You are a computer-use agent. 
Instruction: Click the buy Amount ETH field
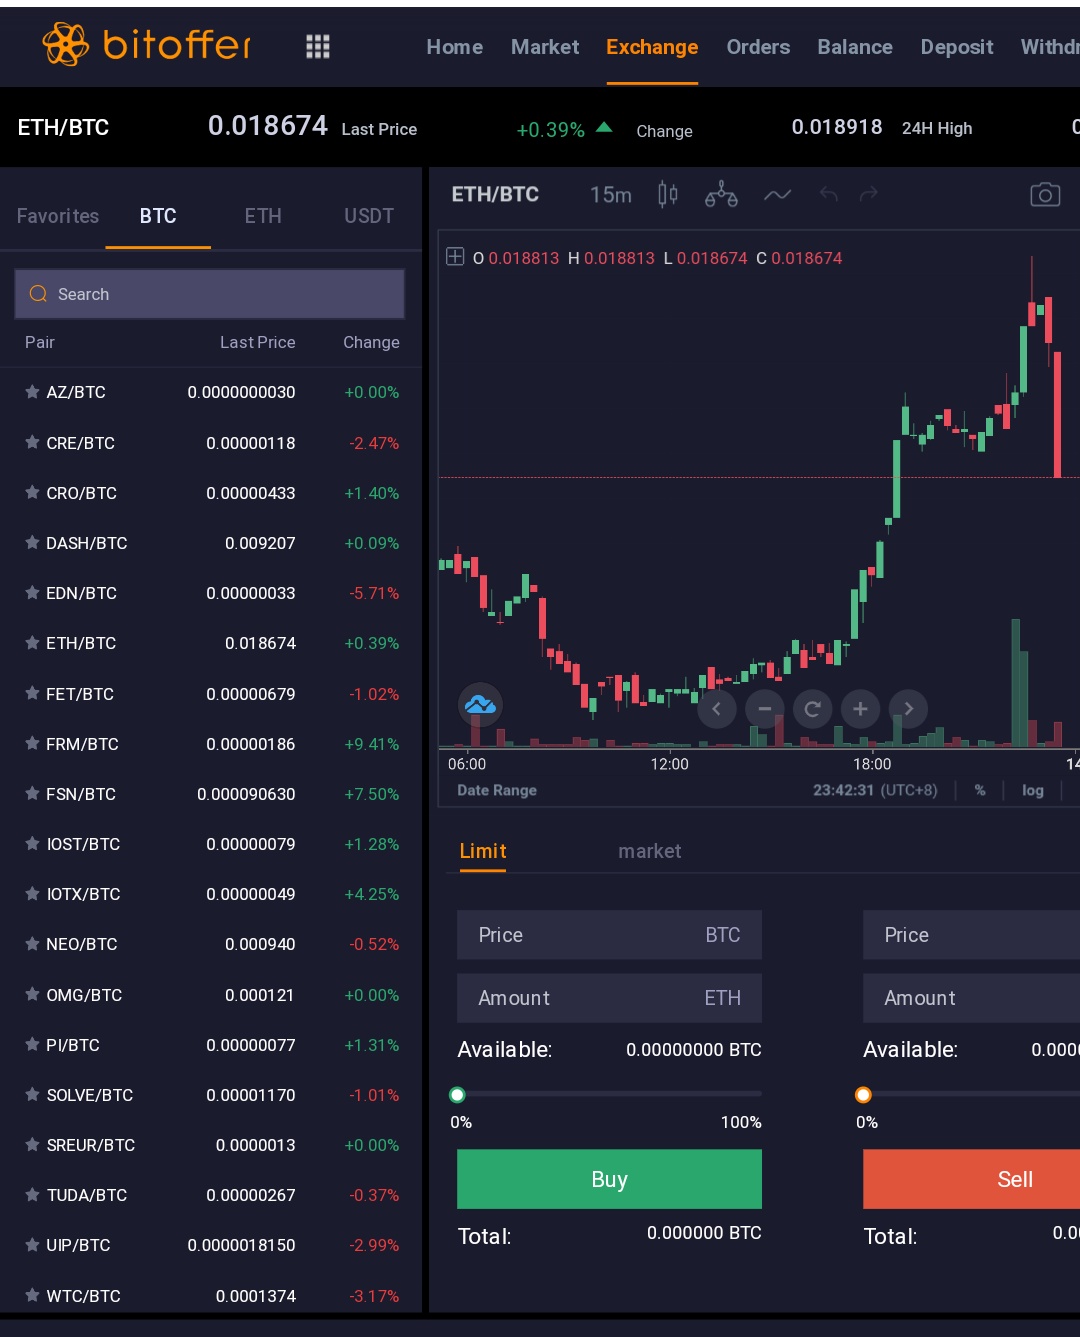click(609, 998)
